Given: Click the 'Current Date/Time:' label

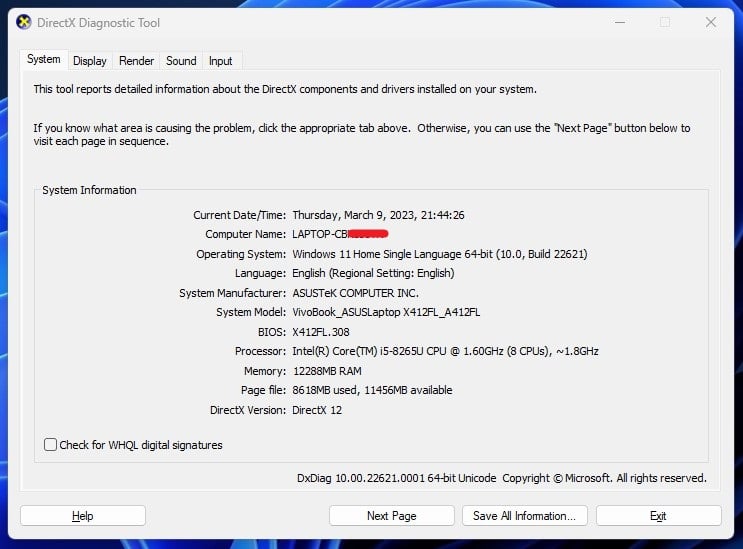Looking at the screenshot, I should coord(239,215).
